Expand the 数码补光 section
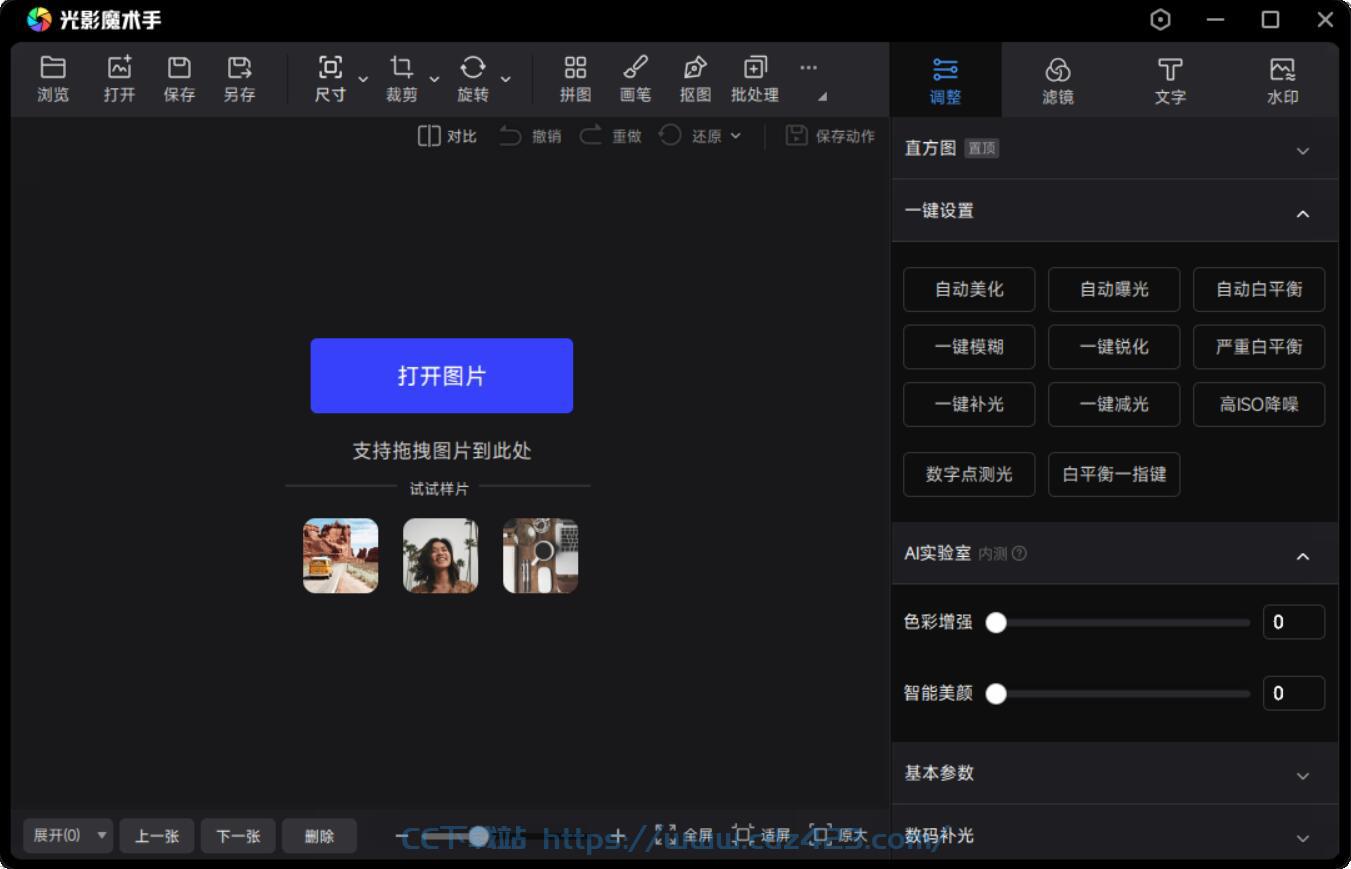 [1302, 838]
